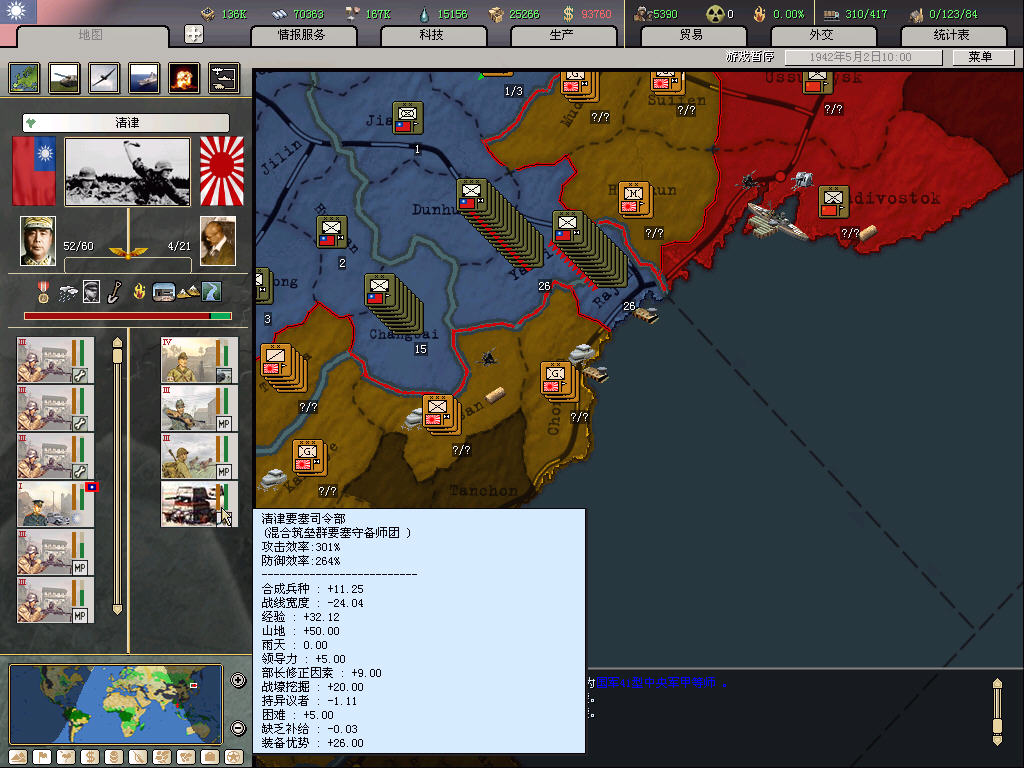The width and height of the screenshot is (1024, 768).
Task: Switch to the dollar-sign economic map mode
Action: click(x=89, y=757)
